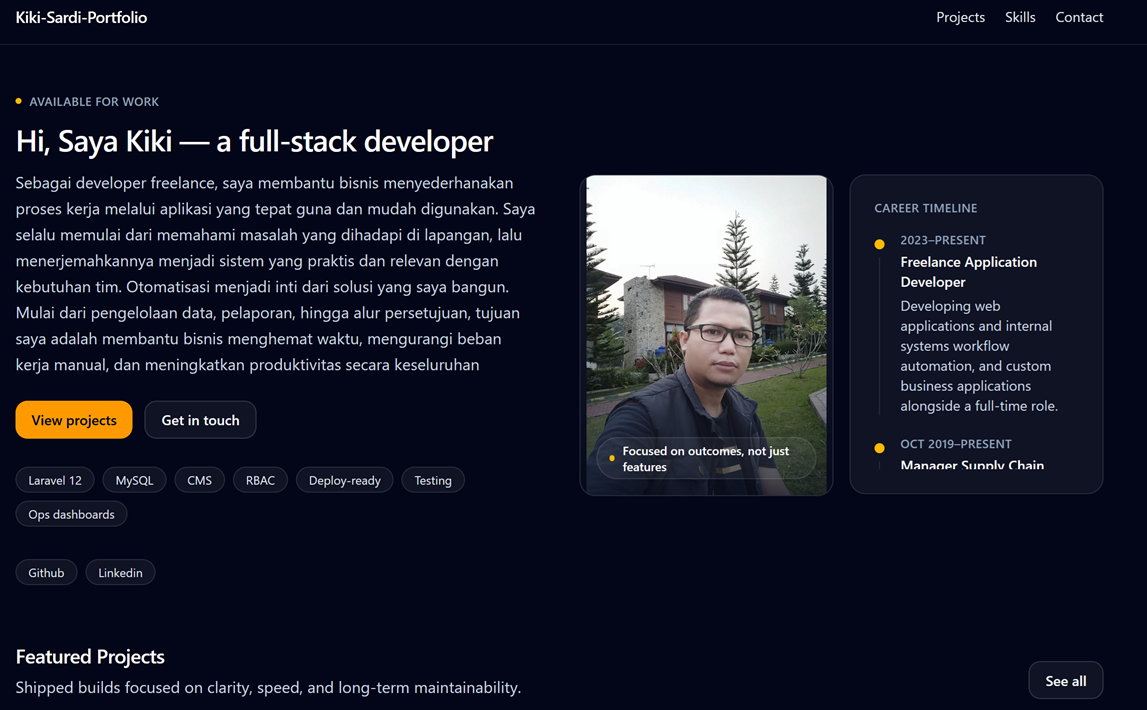The image size is (1147, 710).
Task: Click the View projects button
Action: tap(73, 419)
